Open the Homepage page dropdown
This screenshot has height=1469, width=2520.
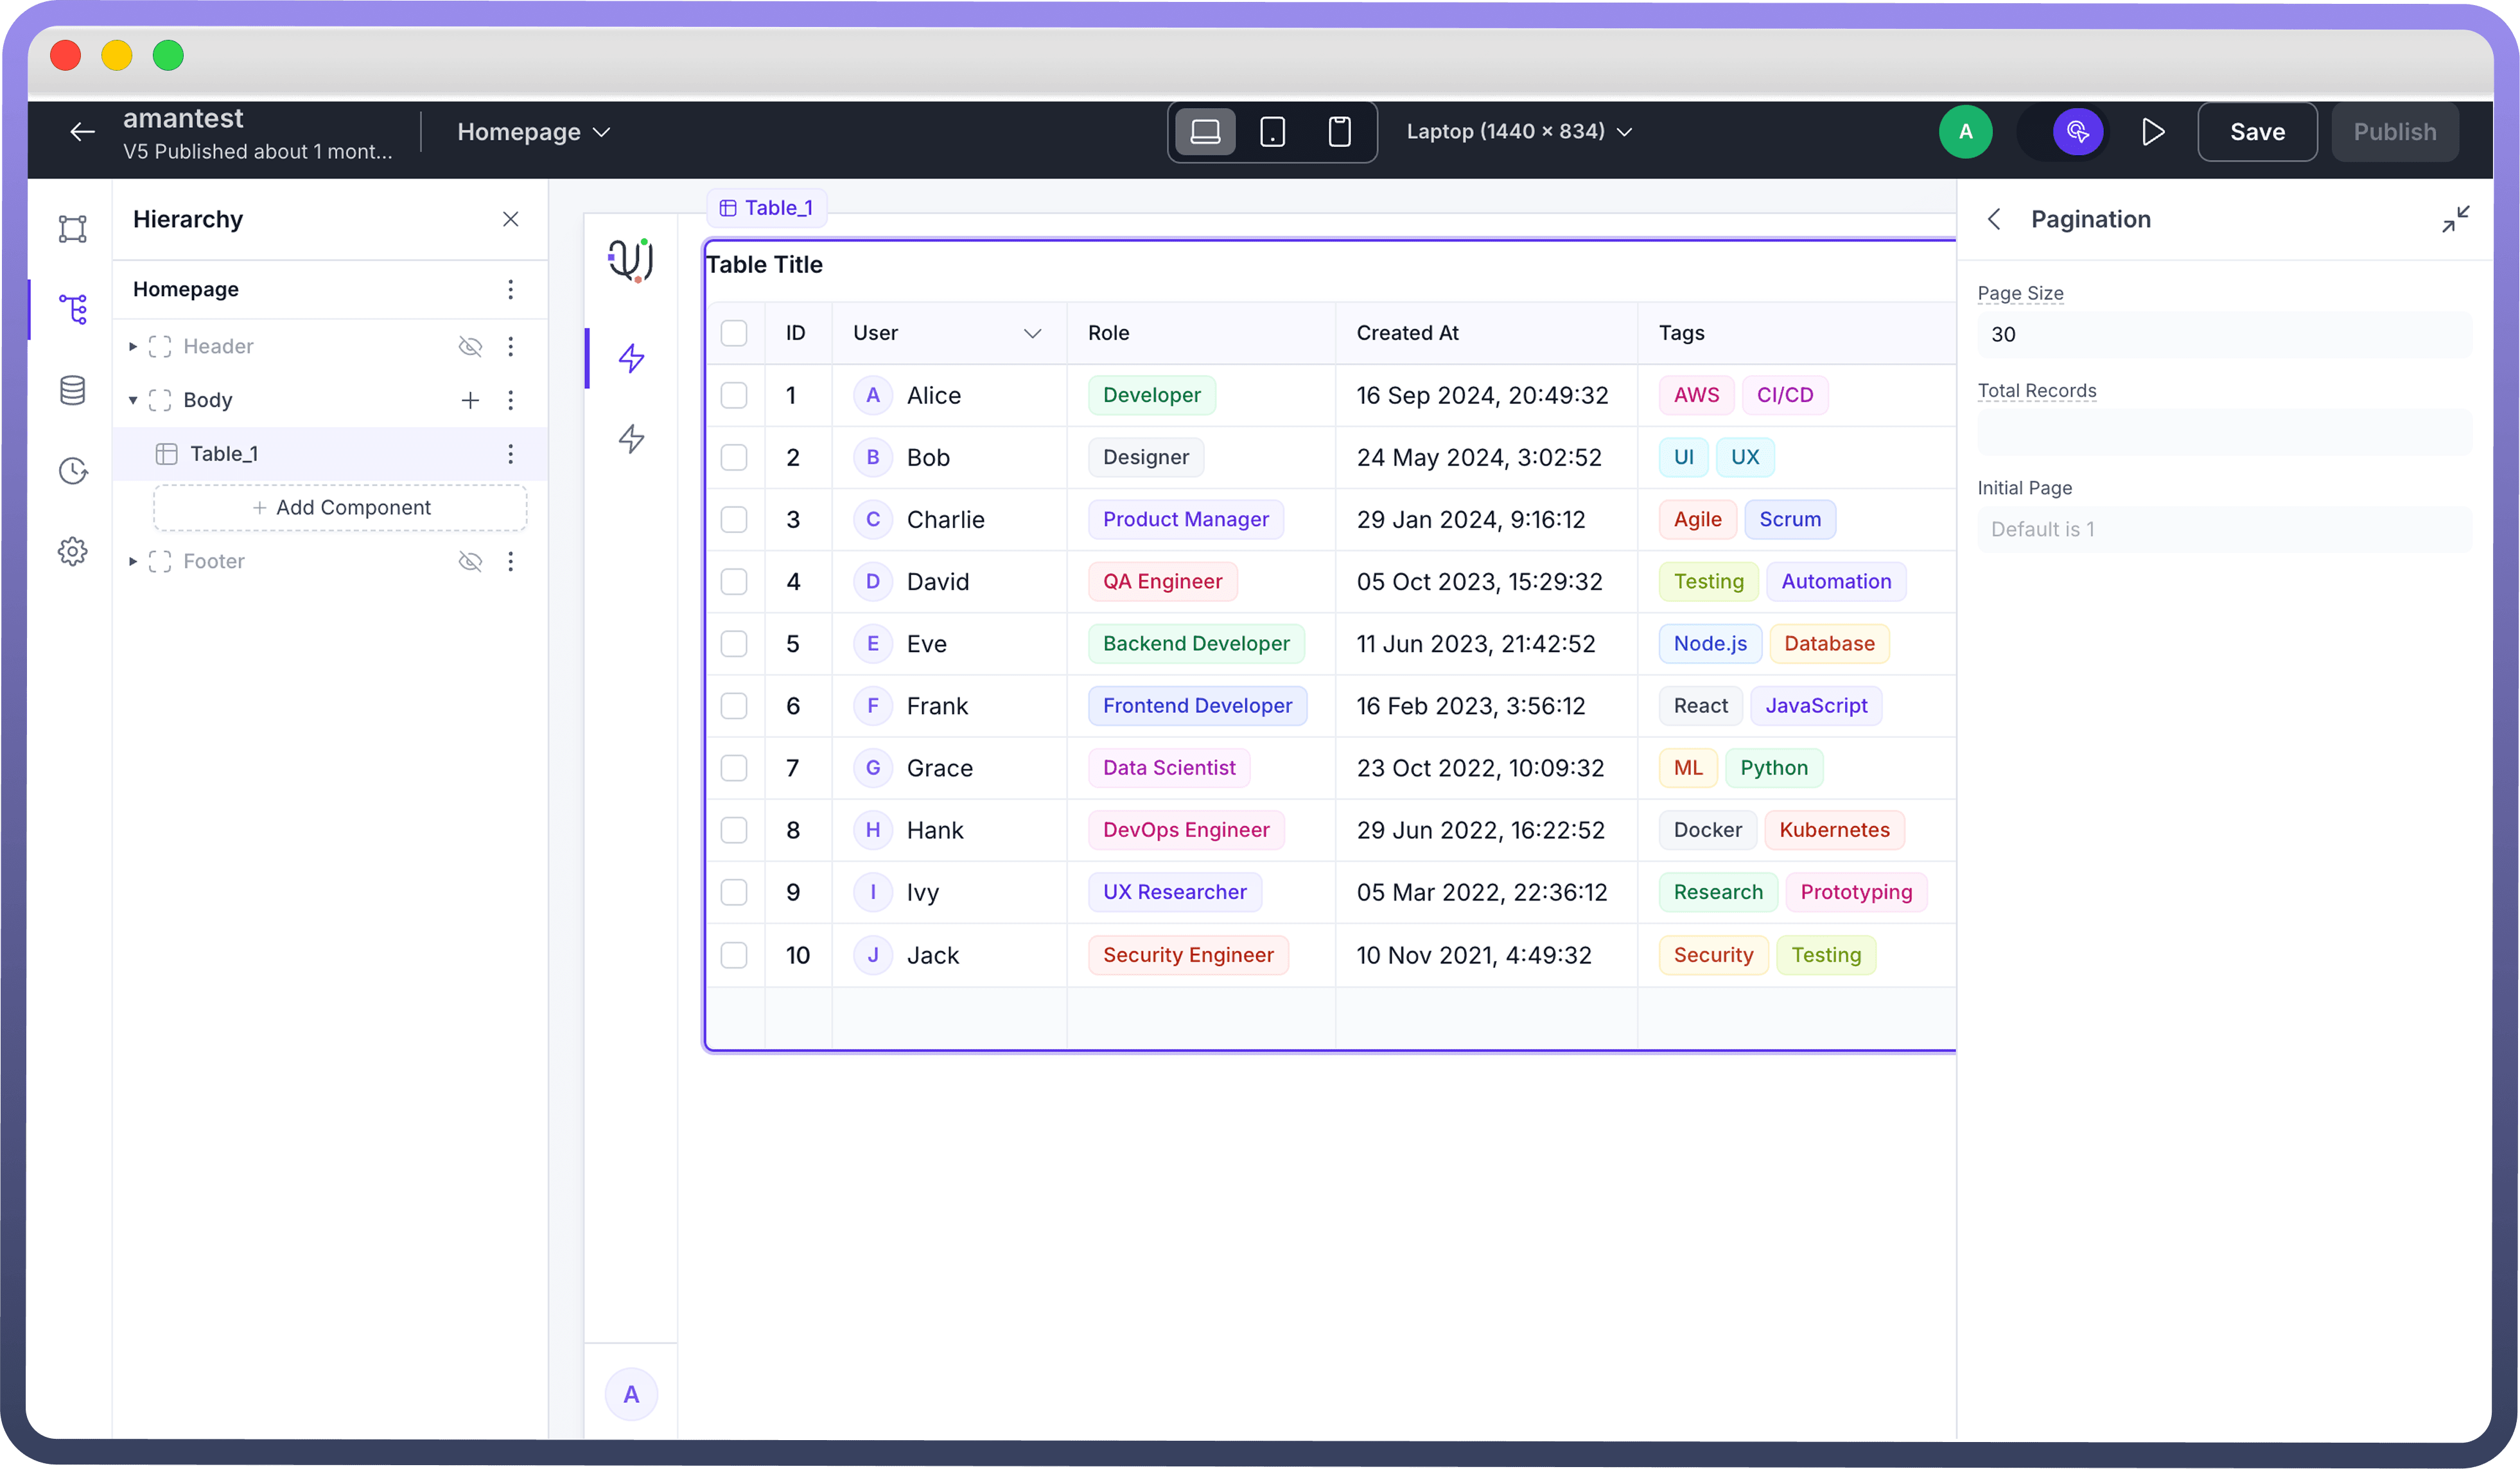(533, 132)
